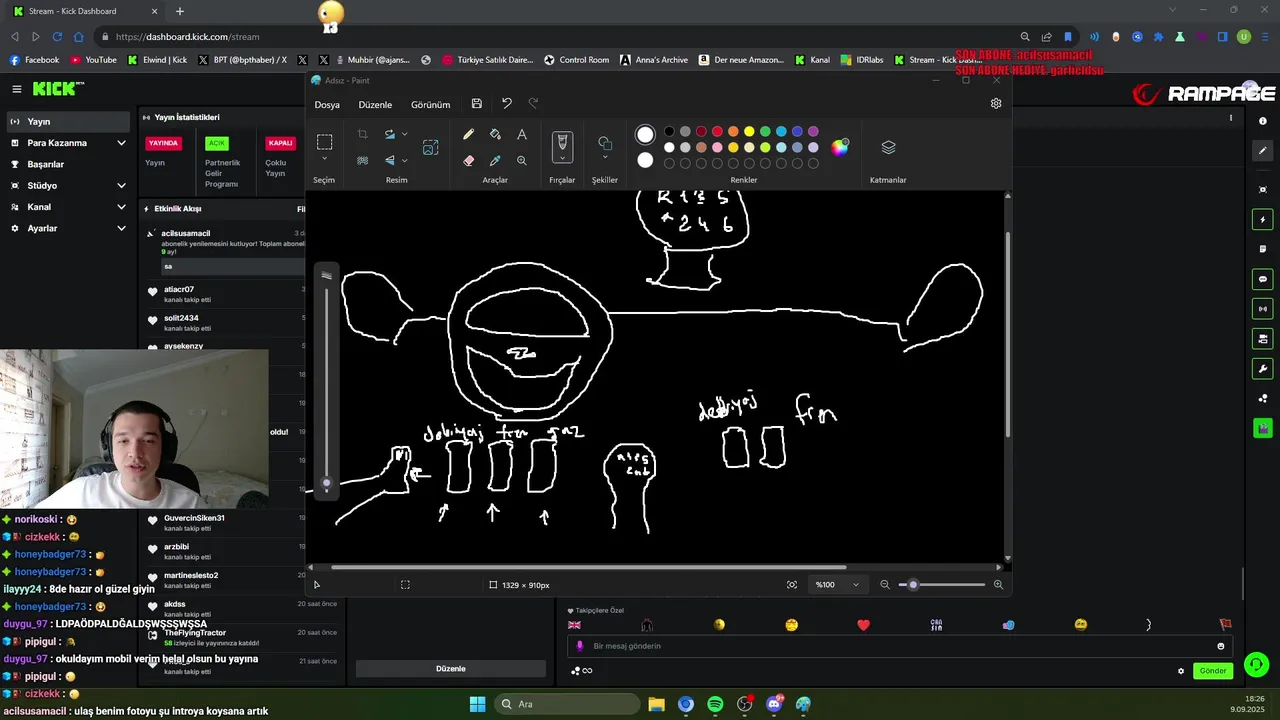Screen dimensions: 1280x720
Task: Click the green support headset button
Action: tap(1257, 664)
